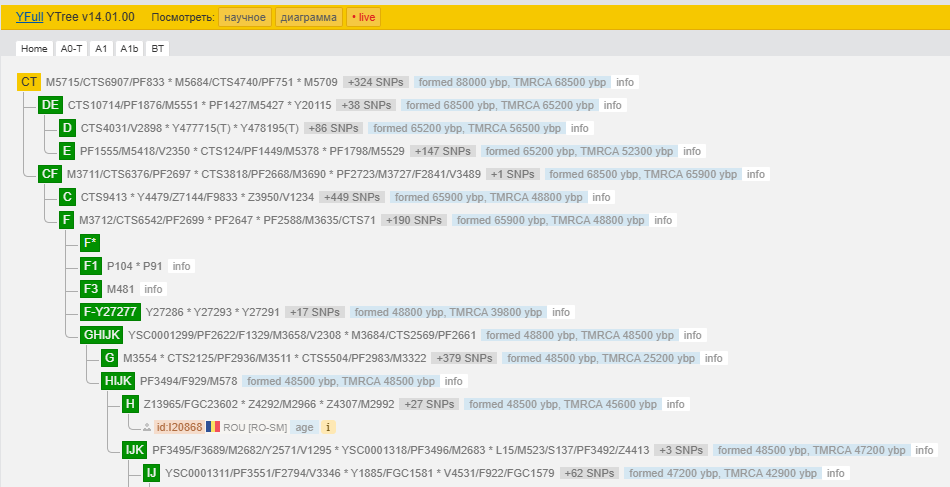Open info for IJ row
This screenshot has width=950, height=487.
835,474
